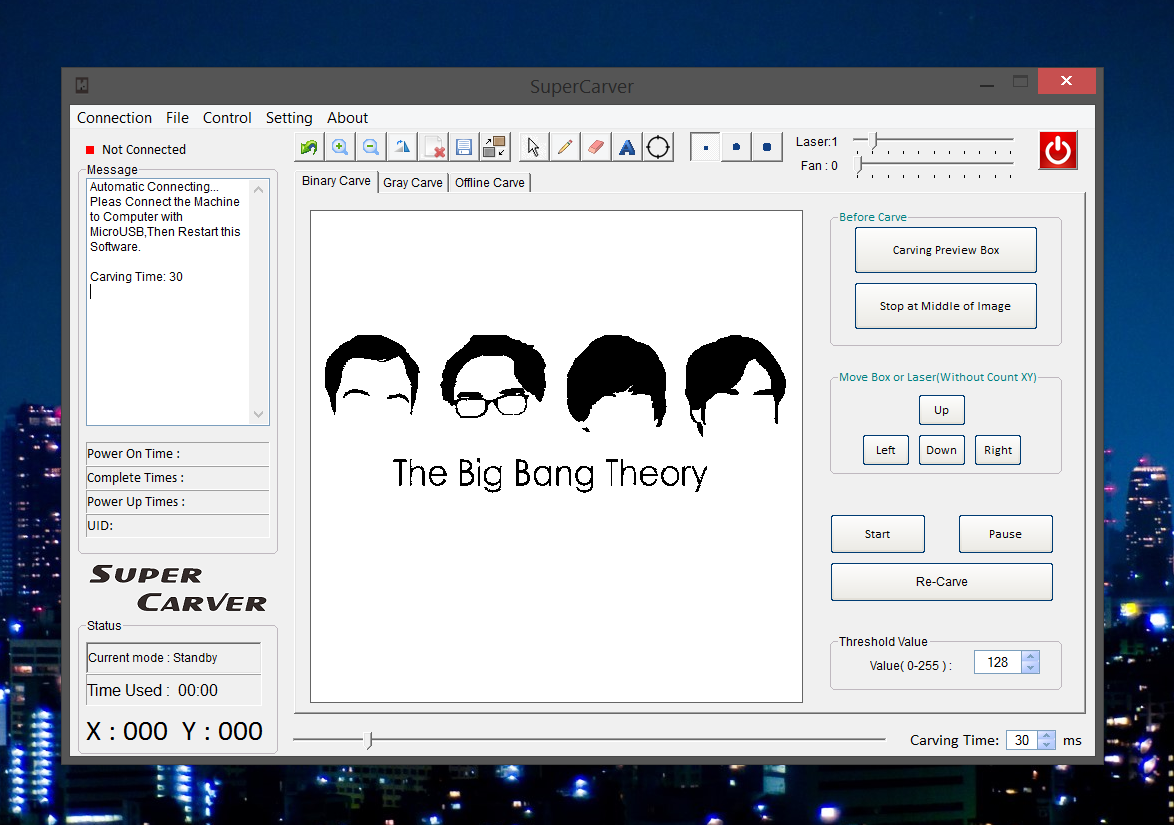Image resolution: width=1174 pixels, height=825 pixels.
Task: Open the Setting menu
Action: (x=289, y=118)
